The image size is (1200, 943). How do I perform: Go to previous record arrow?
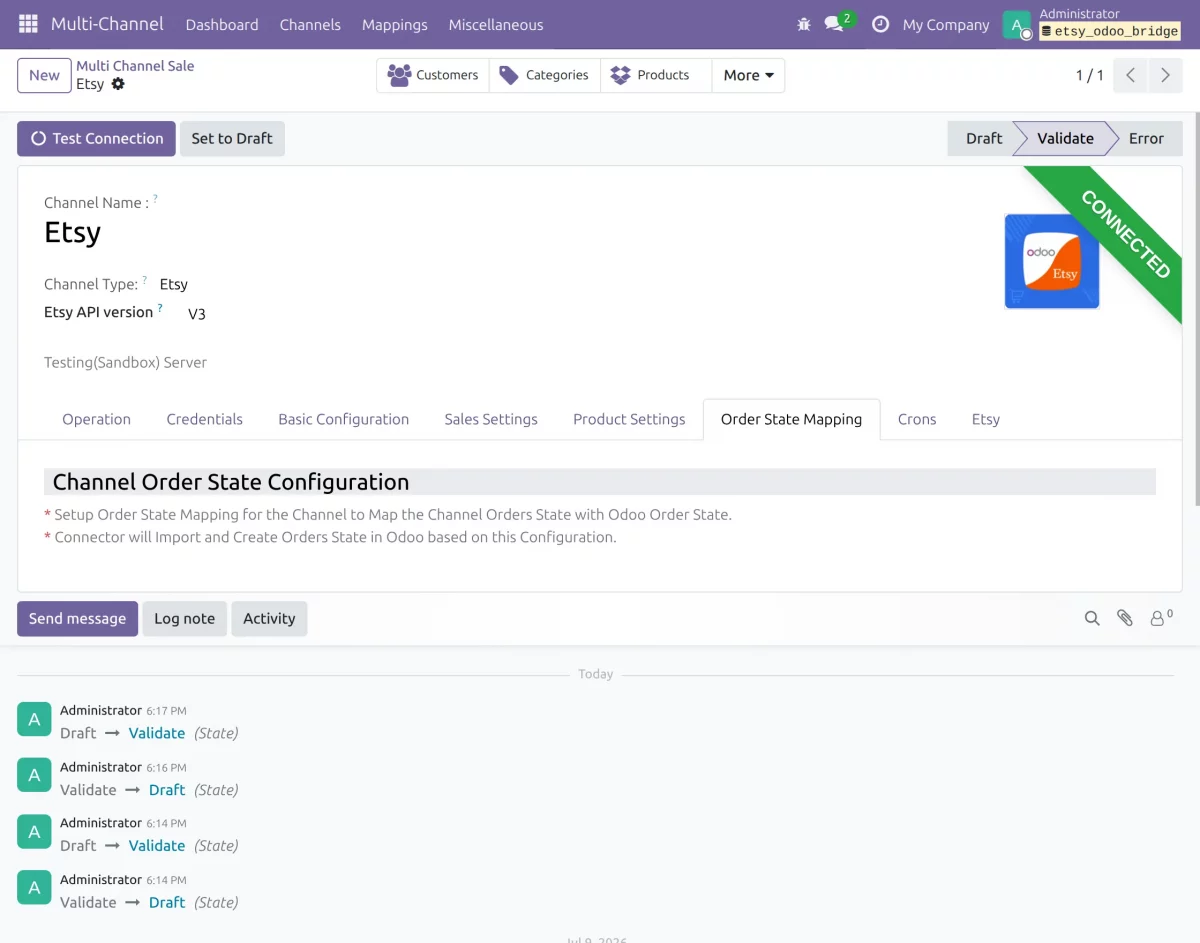(1130, 75)
